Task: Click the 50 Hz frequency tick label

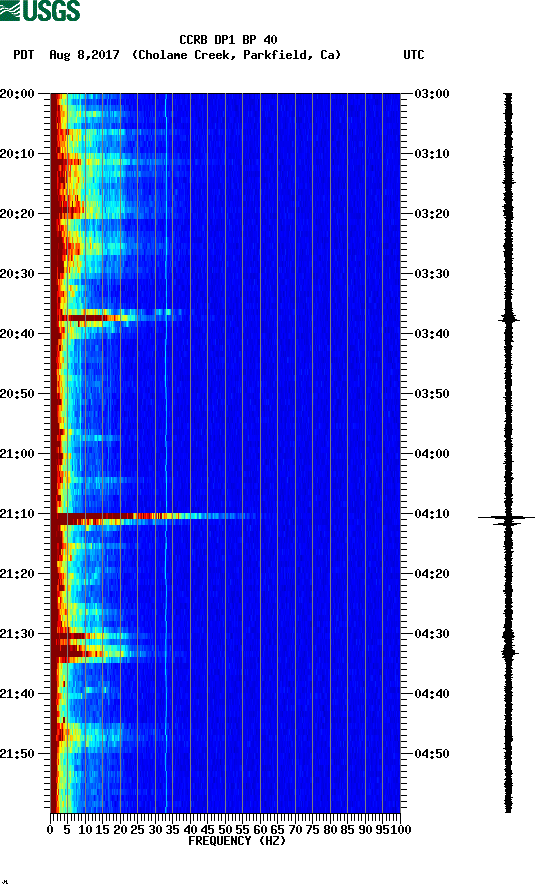Action: coord(225,830)
